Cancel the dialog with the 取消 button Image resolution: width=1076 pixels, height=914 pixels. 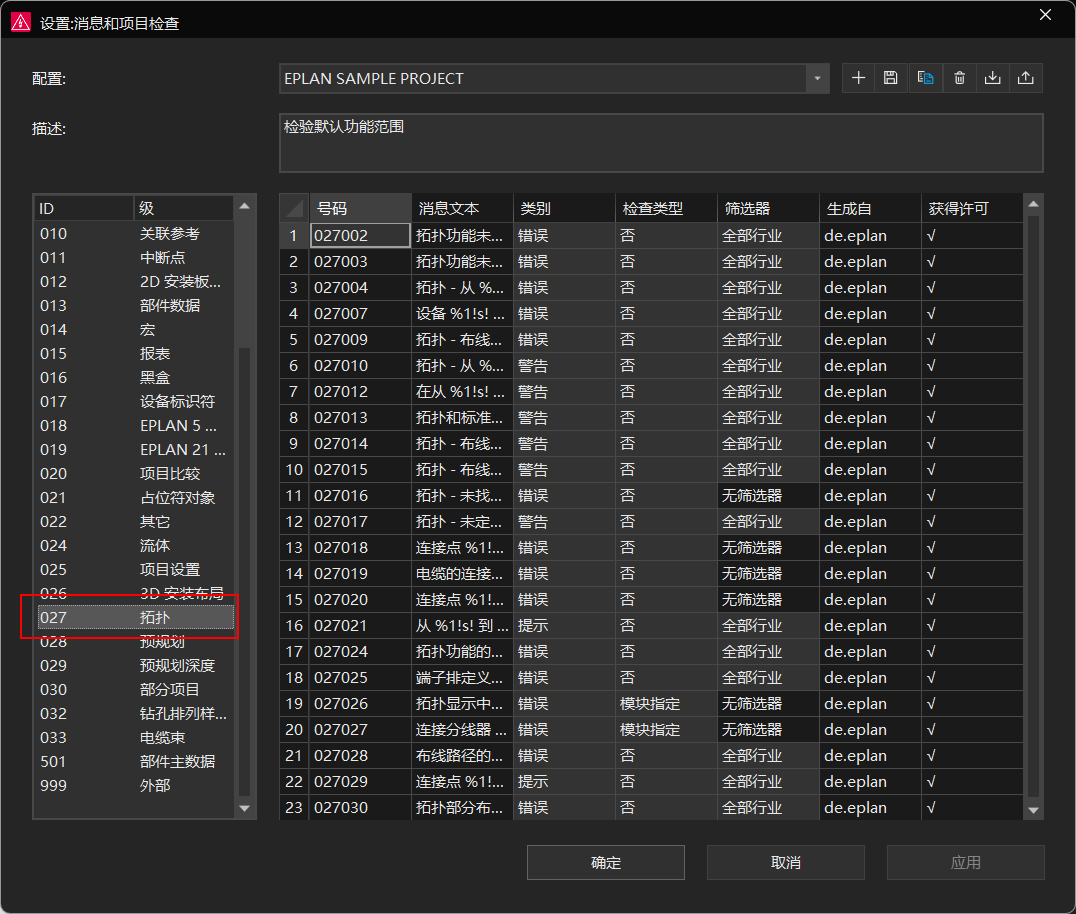(785, 862)
